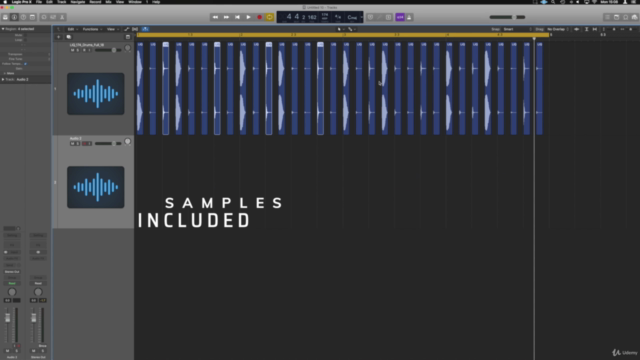Image resolution: width=640 pixels, height=360 pixels.
Task: Open the Note Pads button
Action: point(616,17)
